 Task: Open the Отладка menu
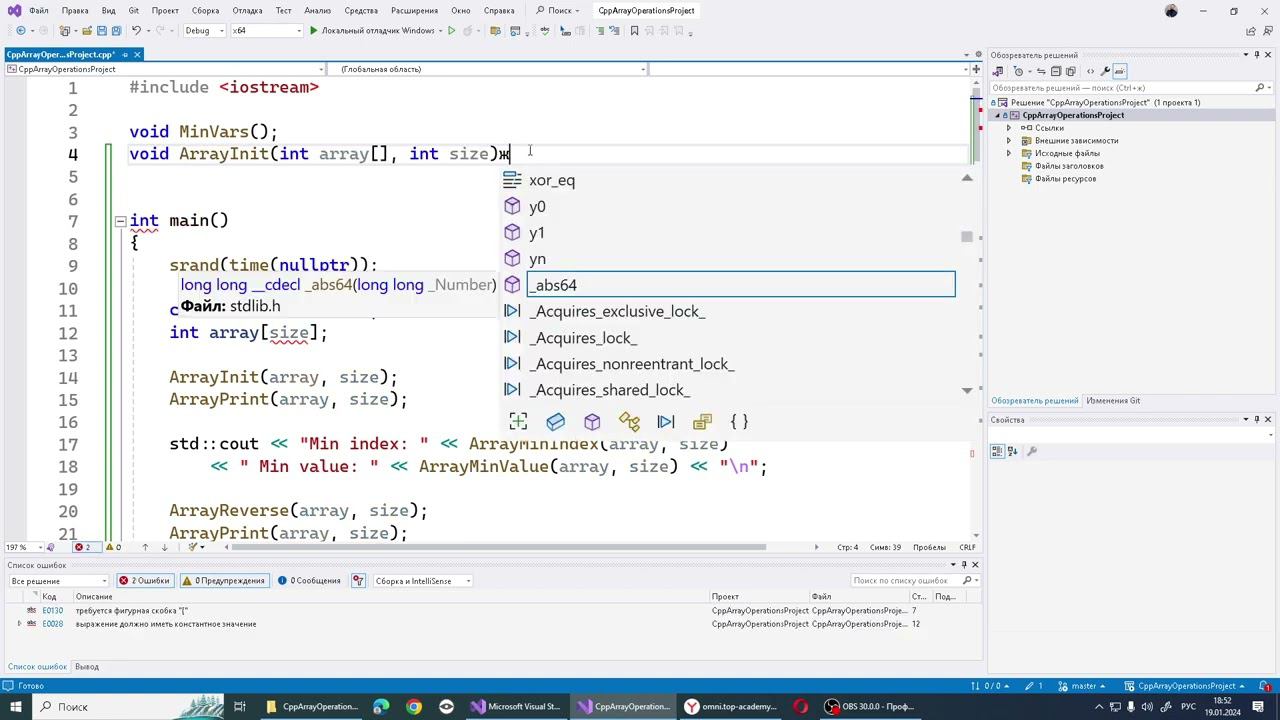tap(247, 10)
